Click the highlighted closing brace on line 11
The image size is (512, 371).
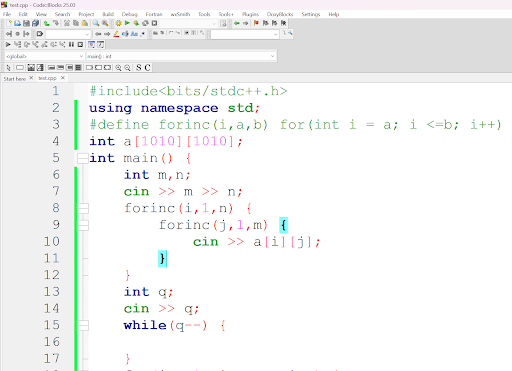(x=162, y=259)
